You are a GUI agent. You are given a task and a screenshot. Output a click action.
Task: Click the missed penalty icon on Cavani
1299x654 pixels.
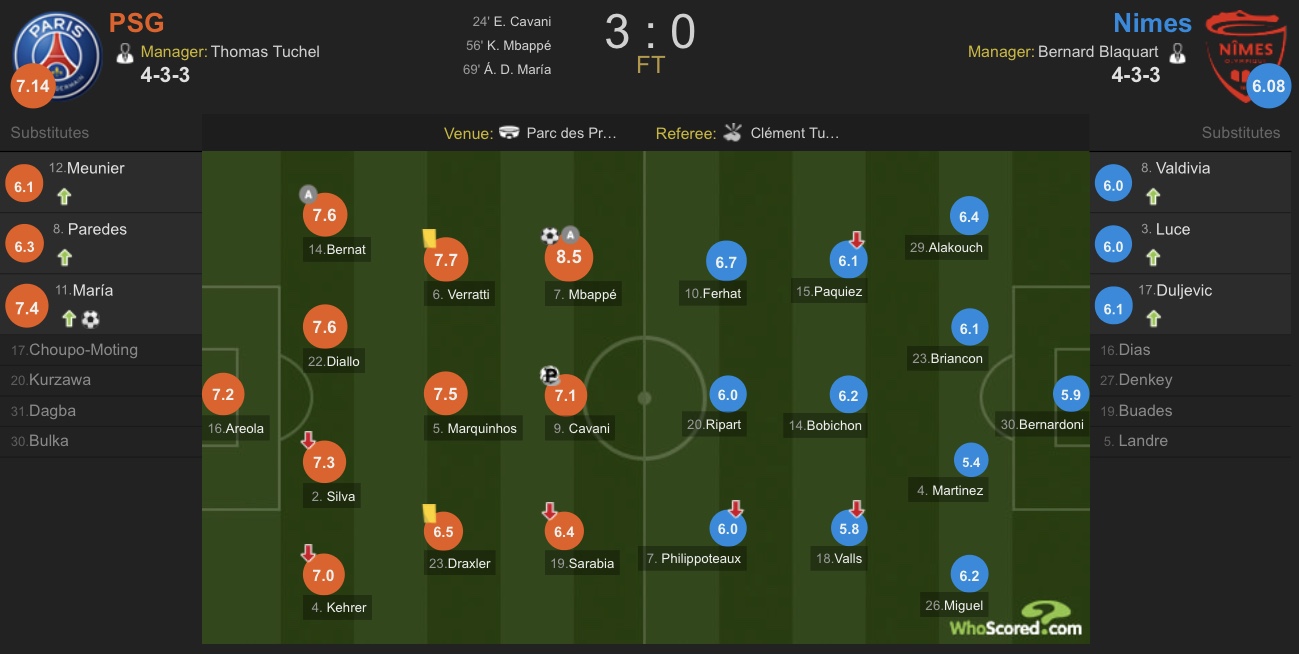(549, 375)
